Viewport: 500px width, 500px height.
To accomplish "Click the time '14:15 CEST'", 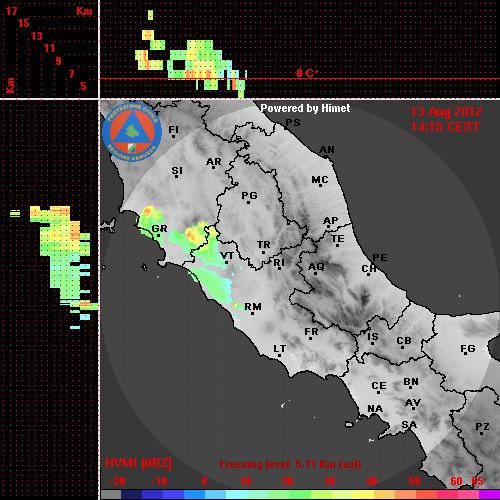I will tap(445, 127).
